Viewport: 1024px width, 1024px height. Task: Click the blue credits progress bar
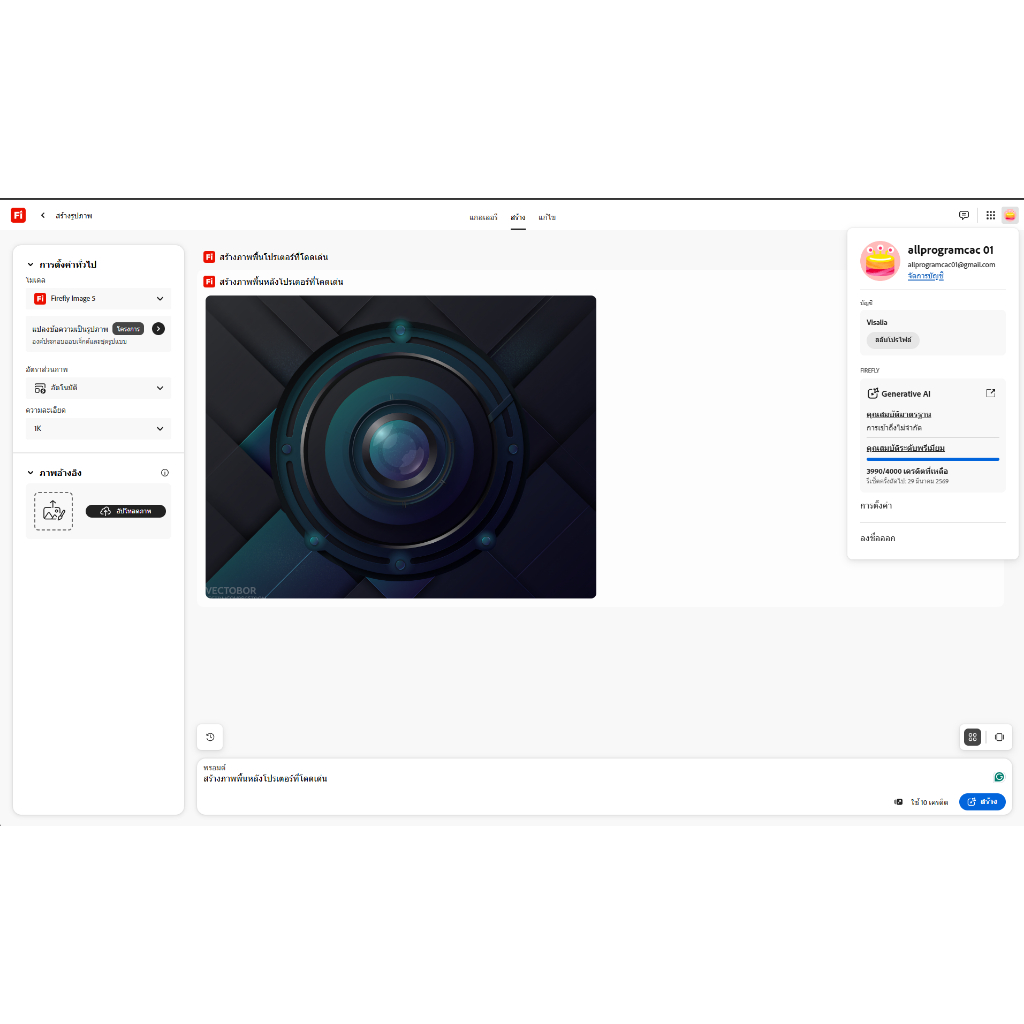click(x=933, y=460)
